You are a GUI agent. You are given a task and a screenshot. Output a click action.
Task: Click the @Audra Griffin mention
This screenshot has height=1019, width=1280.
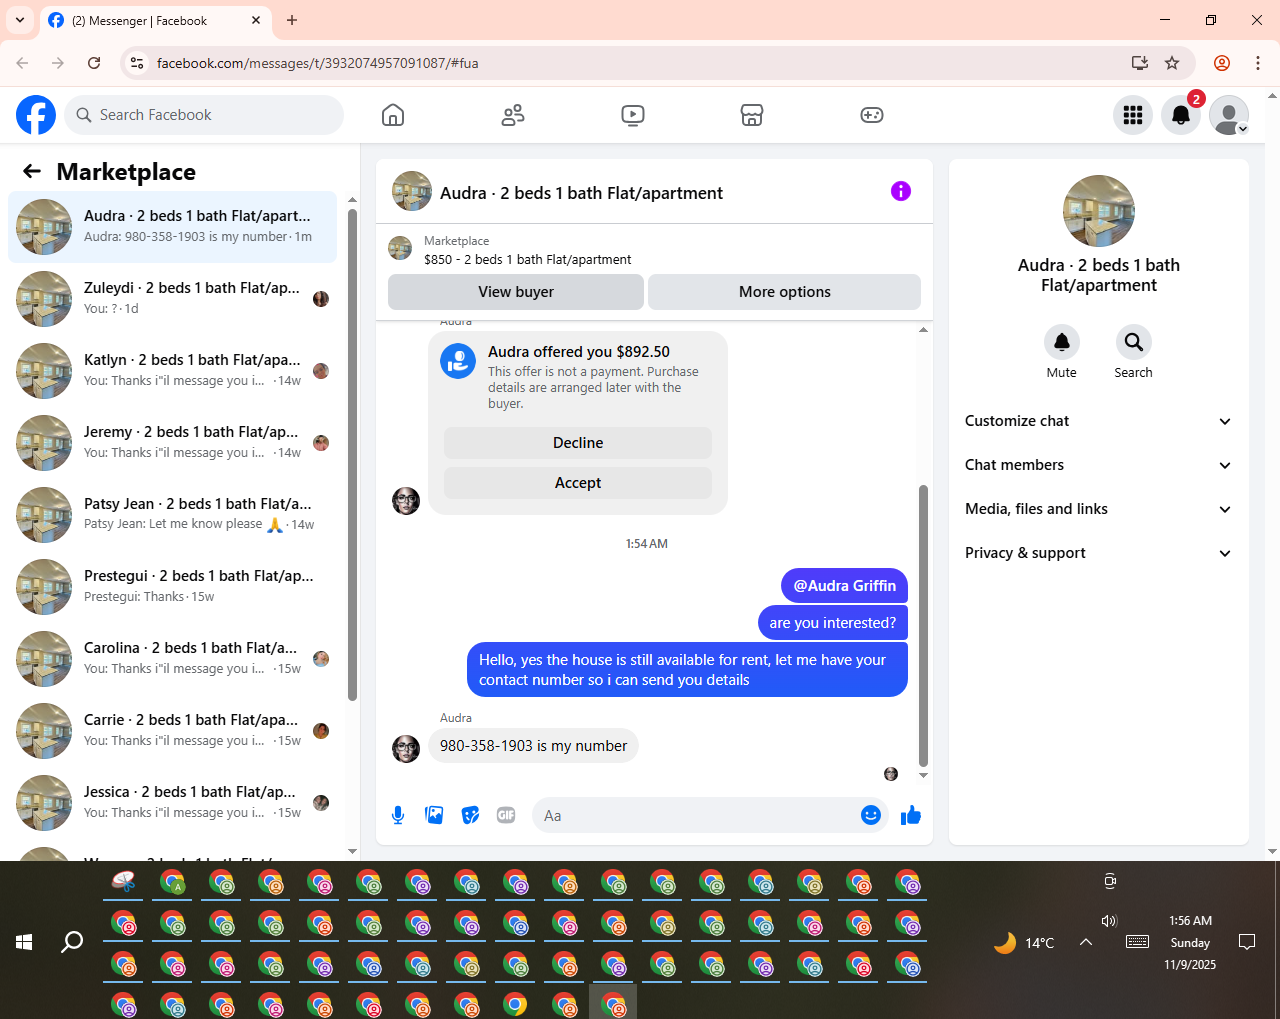(845, 586)
